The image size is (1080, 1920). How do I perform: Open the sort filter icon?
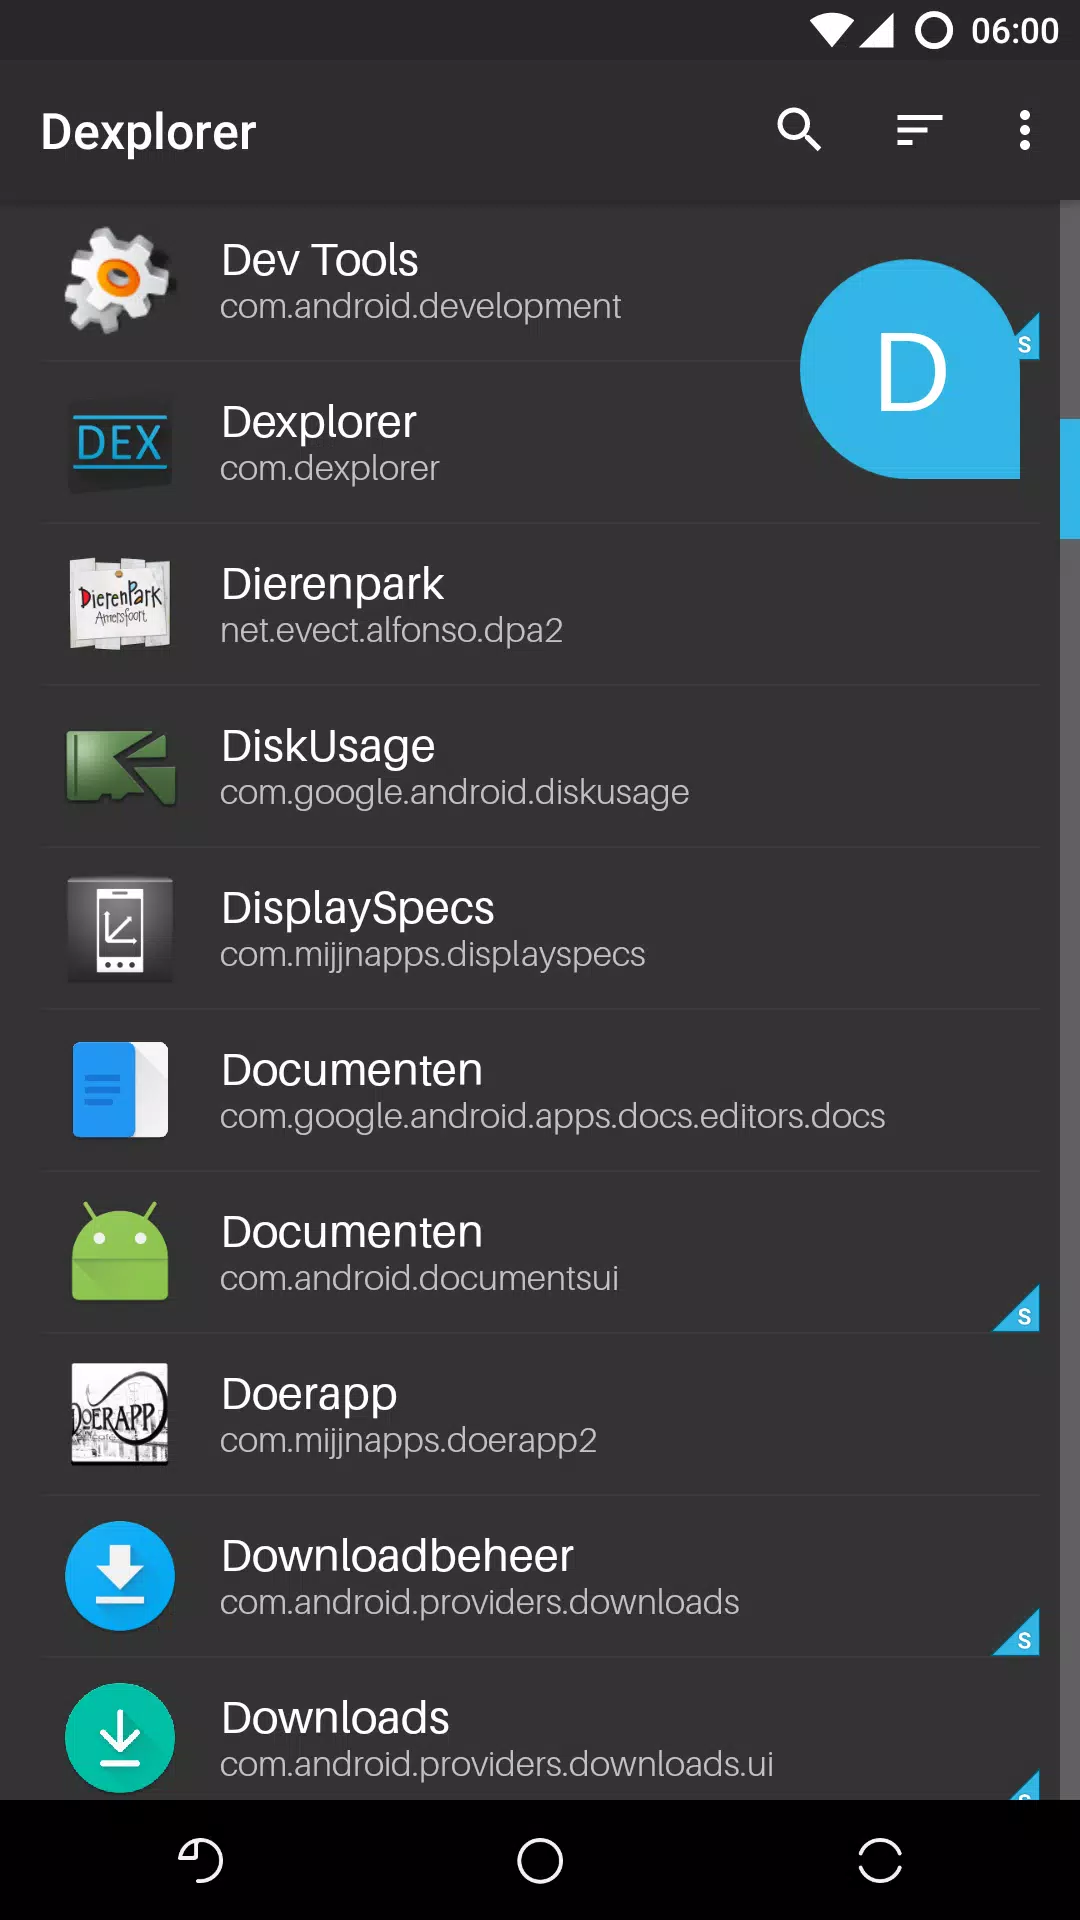pyautogui.click(x=920, y=130)
